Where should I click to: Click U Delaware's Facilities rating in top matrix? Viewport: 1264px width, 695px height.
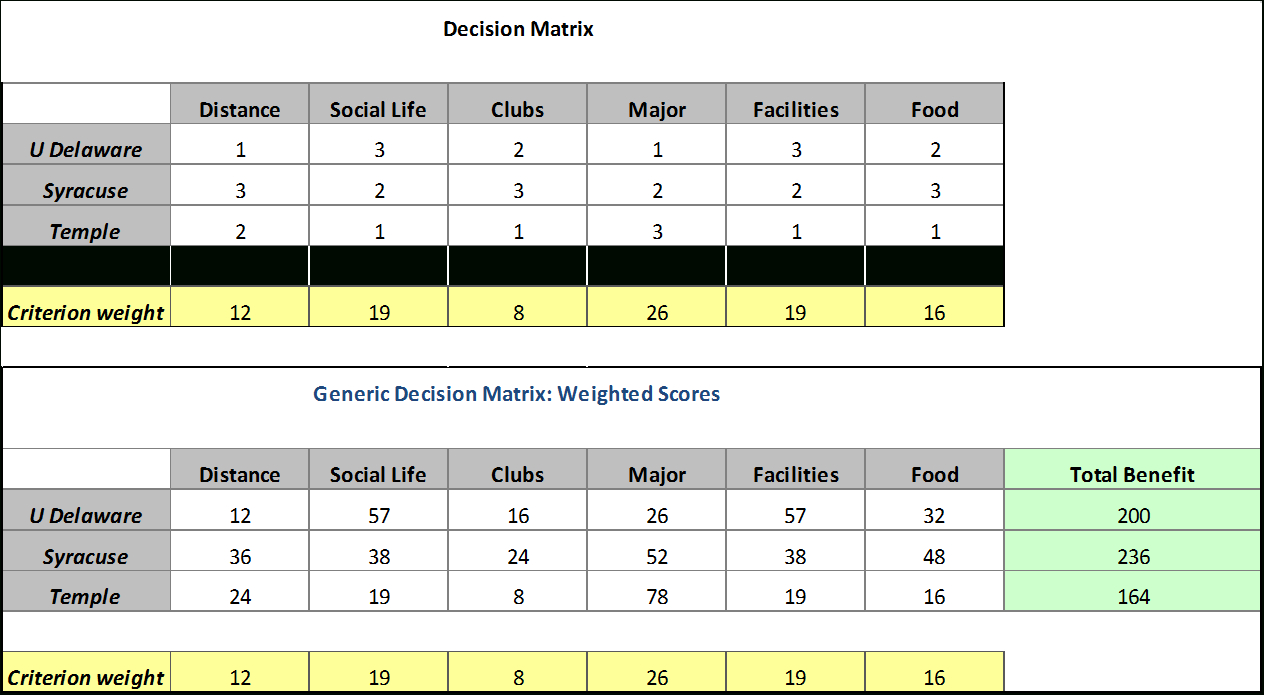(x=795, y=150)
